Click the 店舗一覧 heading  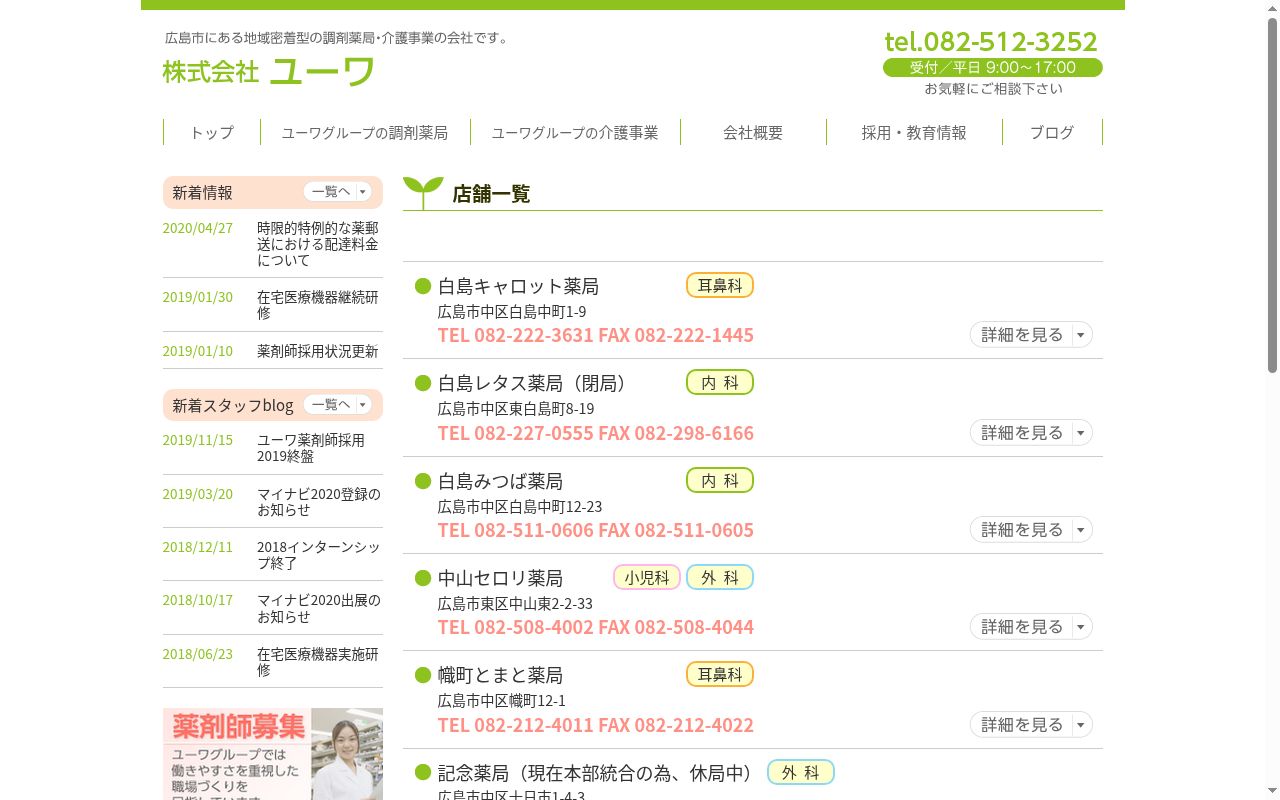[491, 194]
